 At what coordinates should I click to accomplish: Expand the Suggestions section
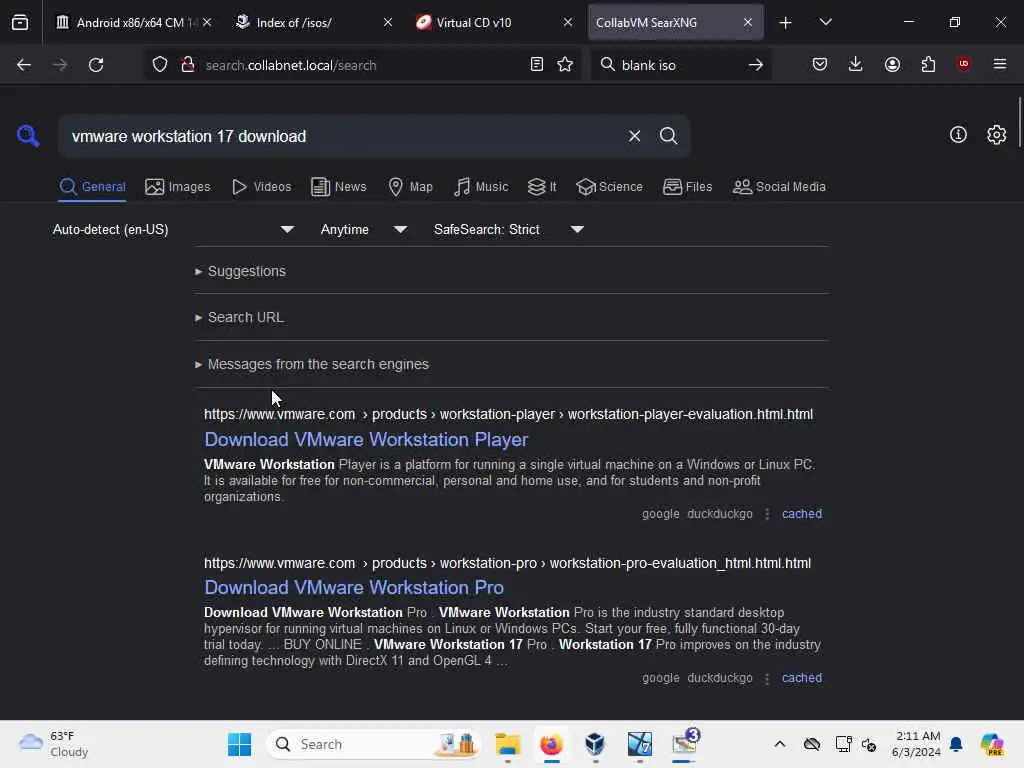click(x=240, y=271)
